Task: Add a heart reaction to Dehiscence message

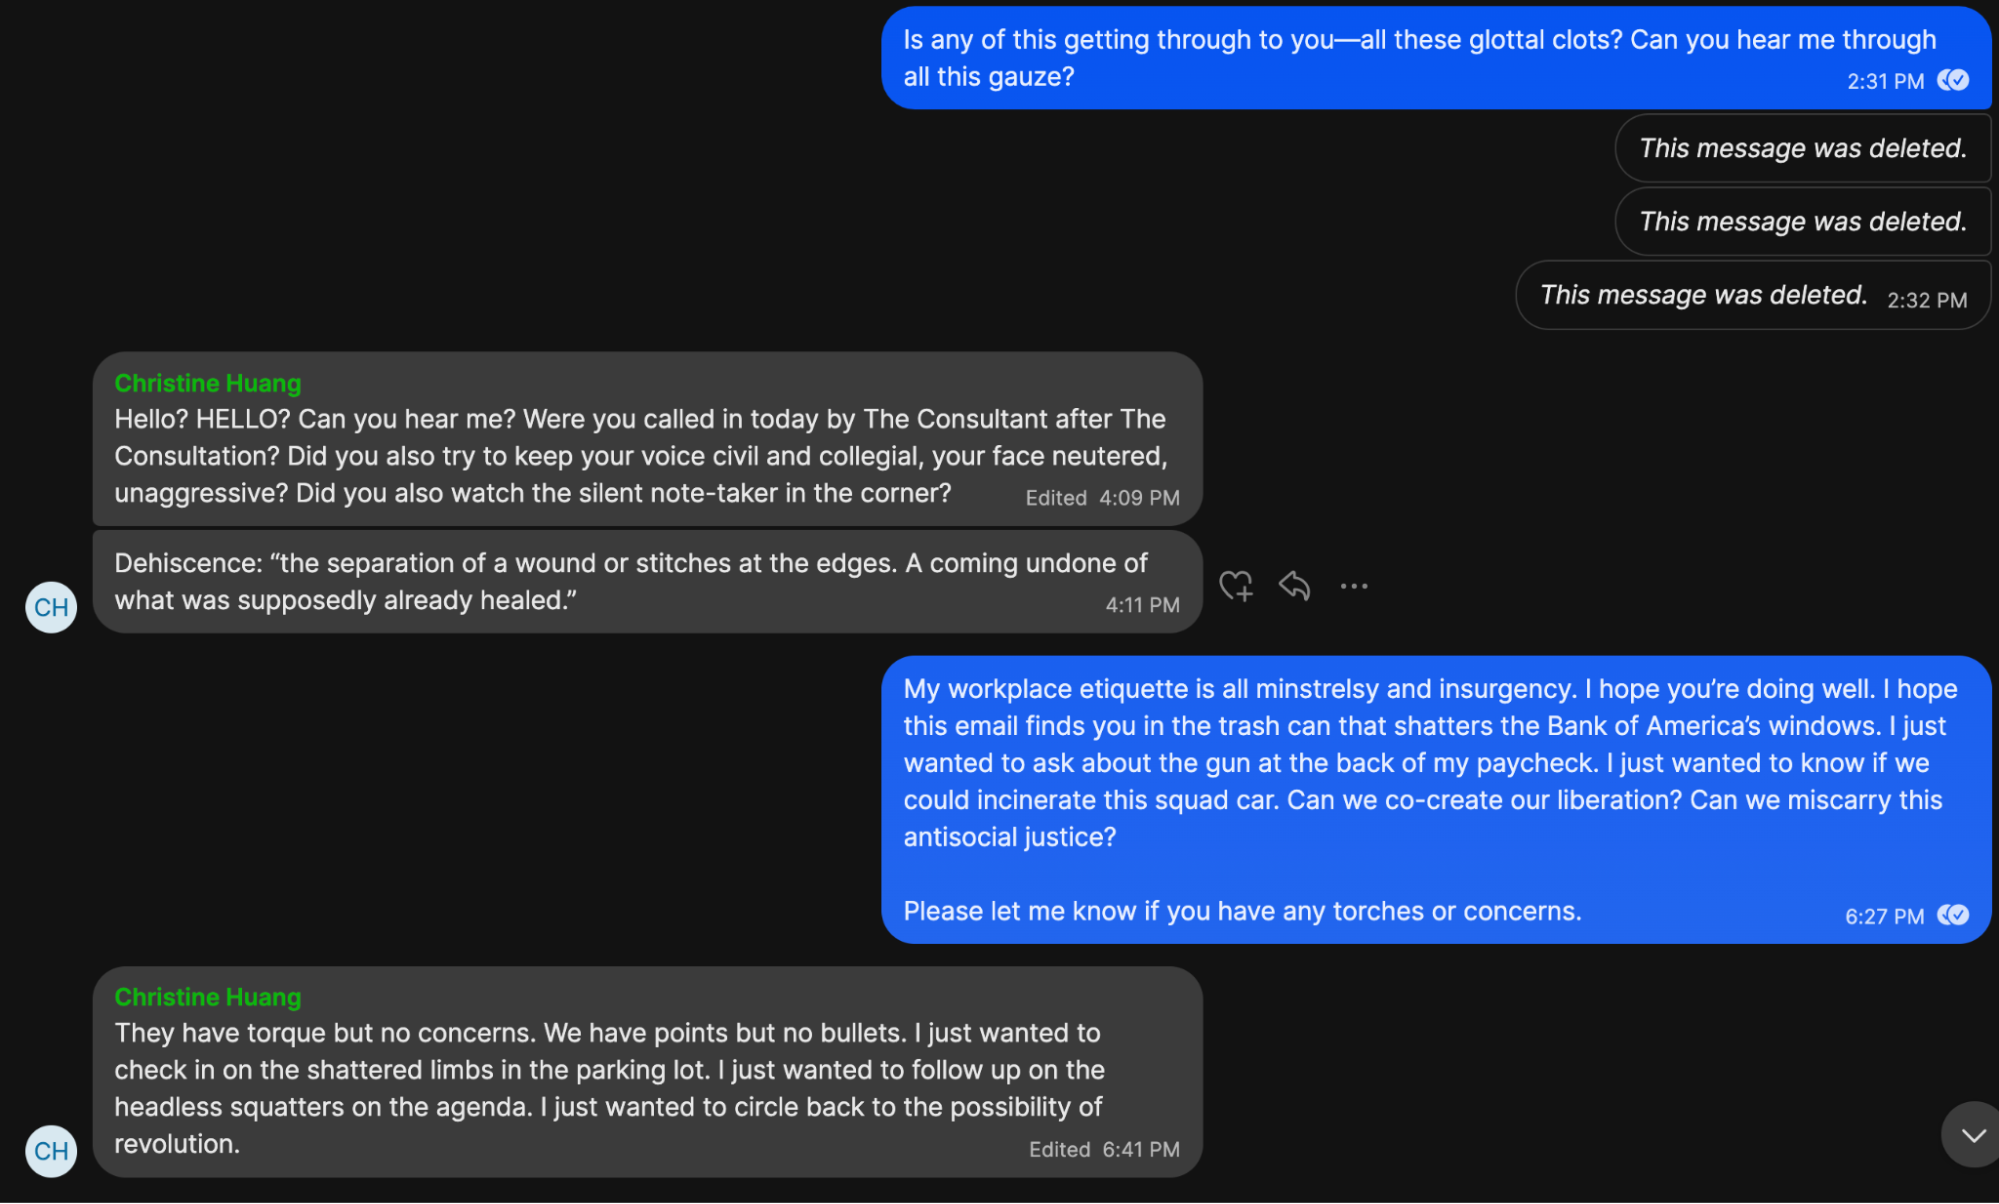Action: point(1236,586)
